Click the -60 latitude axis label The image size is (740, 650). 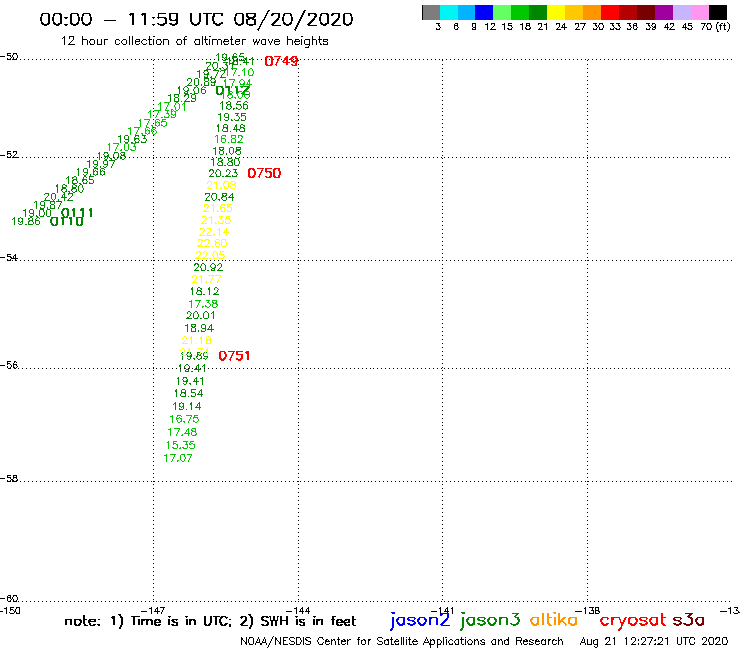click(x=9, y=599)
